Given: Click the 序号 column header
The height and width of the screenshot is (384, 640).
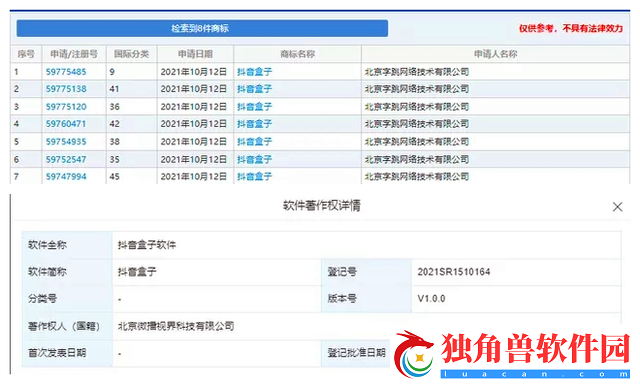Looking at the screenshot, I should click(x=26, y=54).
